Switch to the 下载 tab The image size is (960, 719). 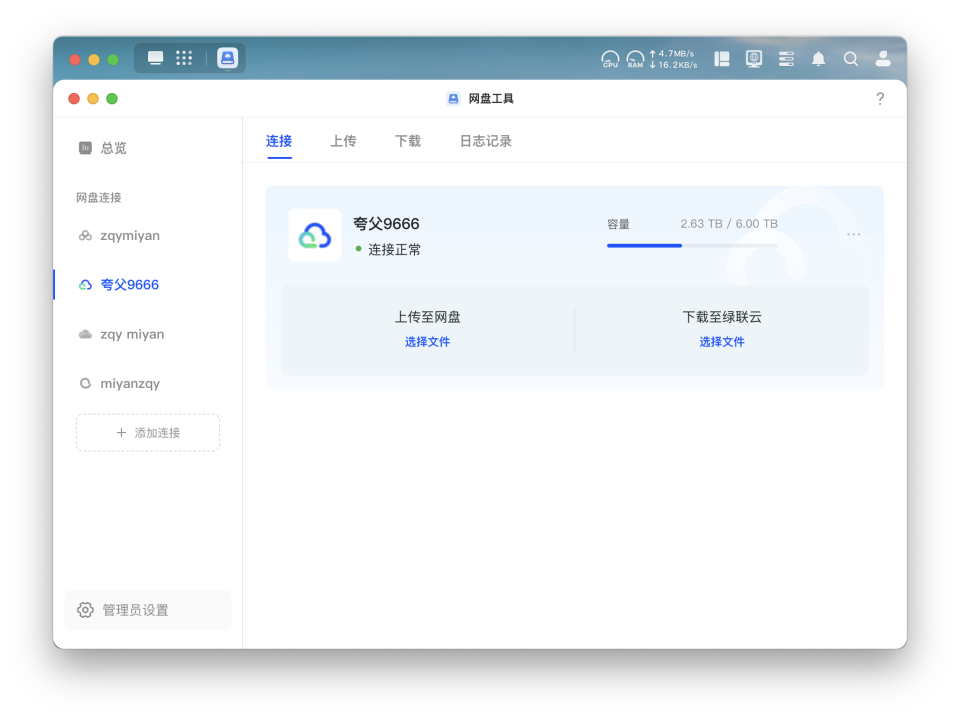(408, 141)
